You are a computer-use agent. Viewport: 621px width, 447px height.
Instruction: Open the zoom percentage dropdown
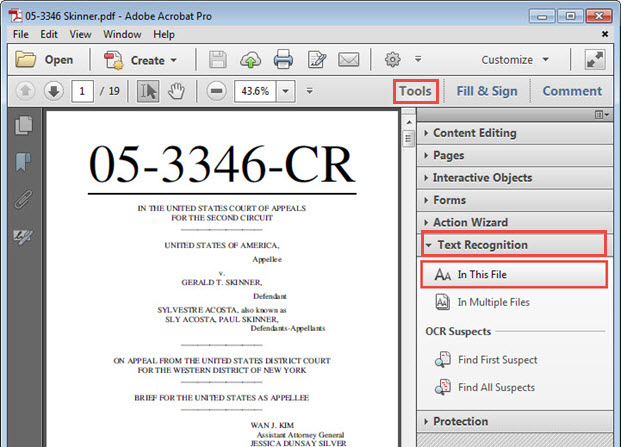point(286,91)
